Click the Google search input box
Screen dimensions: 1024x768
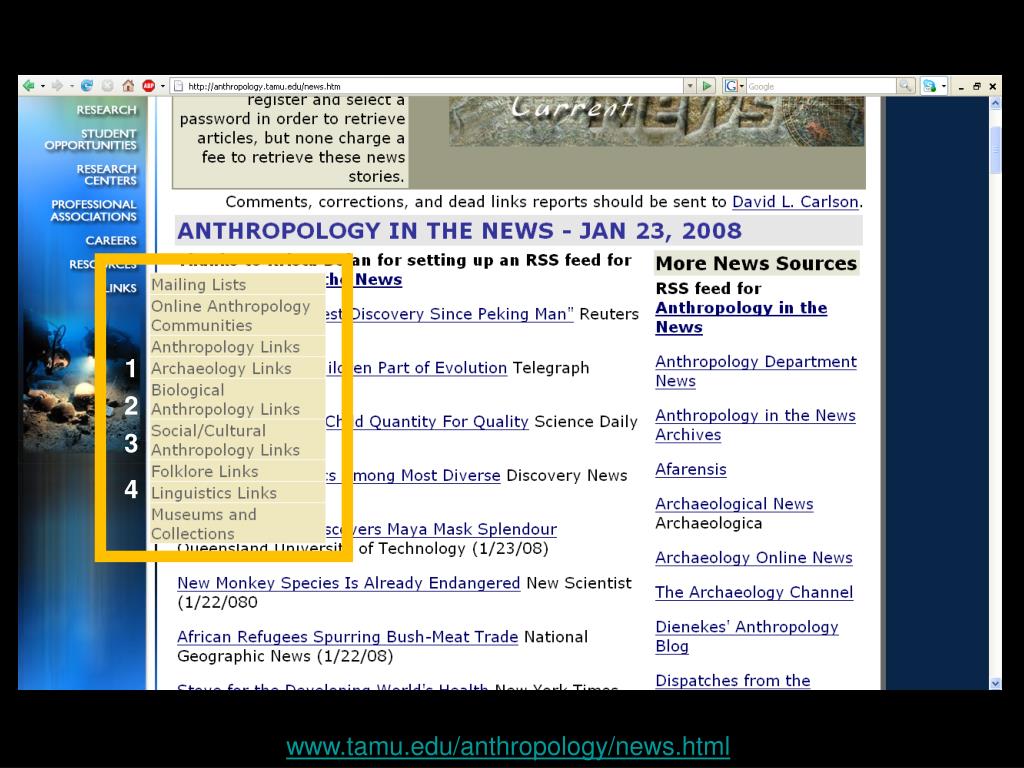click(821, 86)
